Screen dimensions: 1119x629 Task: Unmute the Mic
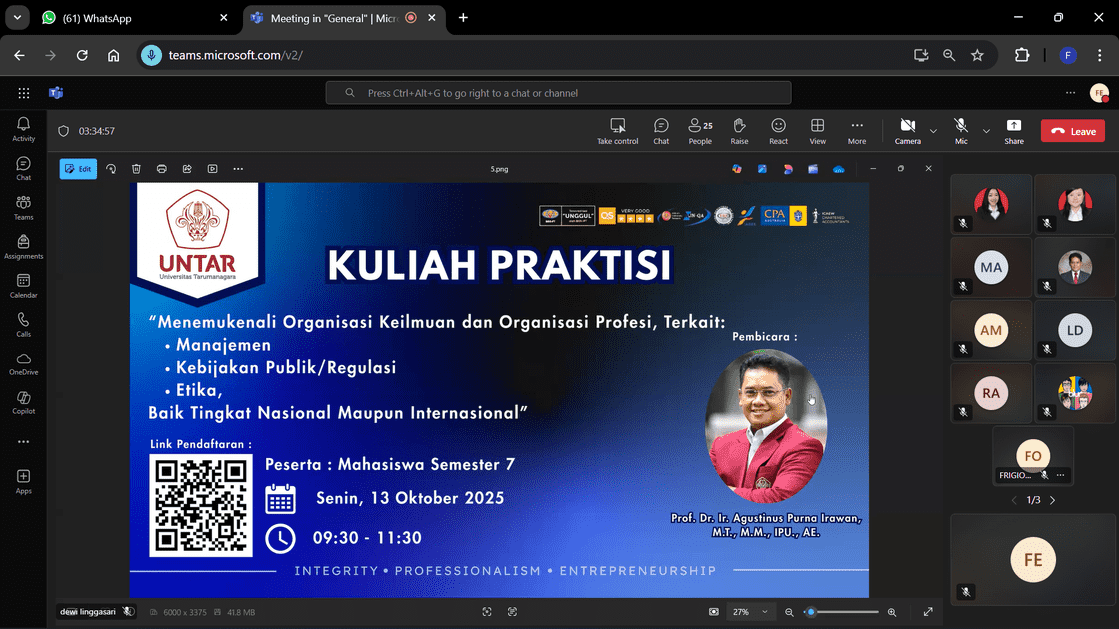click(x=961, y=130)
